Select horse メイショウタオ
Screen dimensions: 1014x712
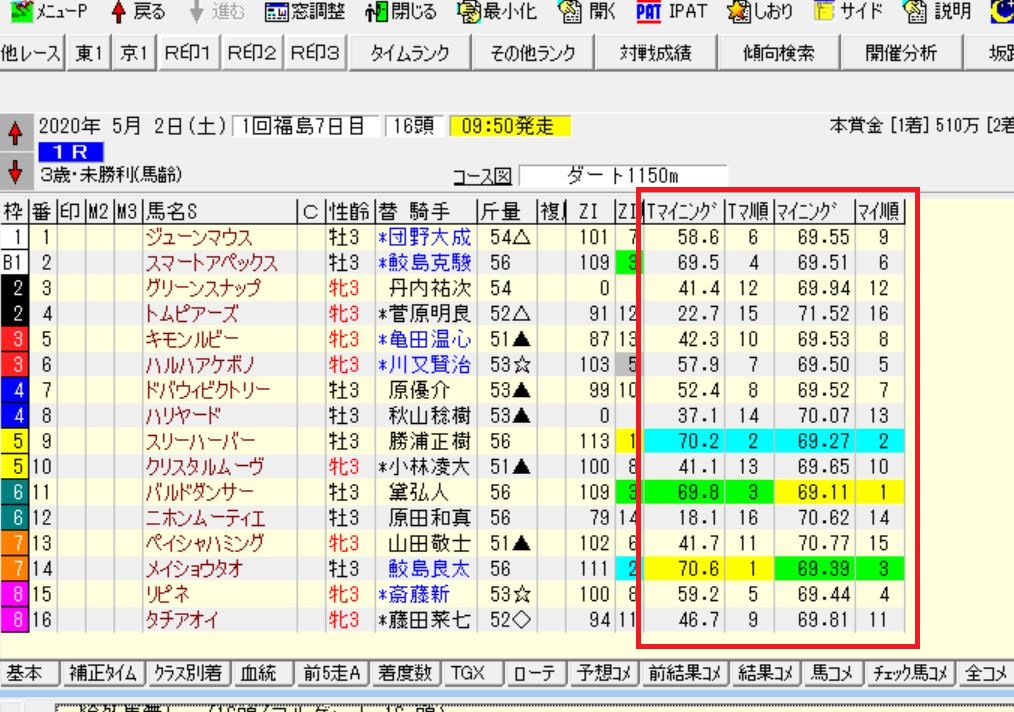pyautogui.click(x=194, y=569)
